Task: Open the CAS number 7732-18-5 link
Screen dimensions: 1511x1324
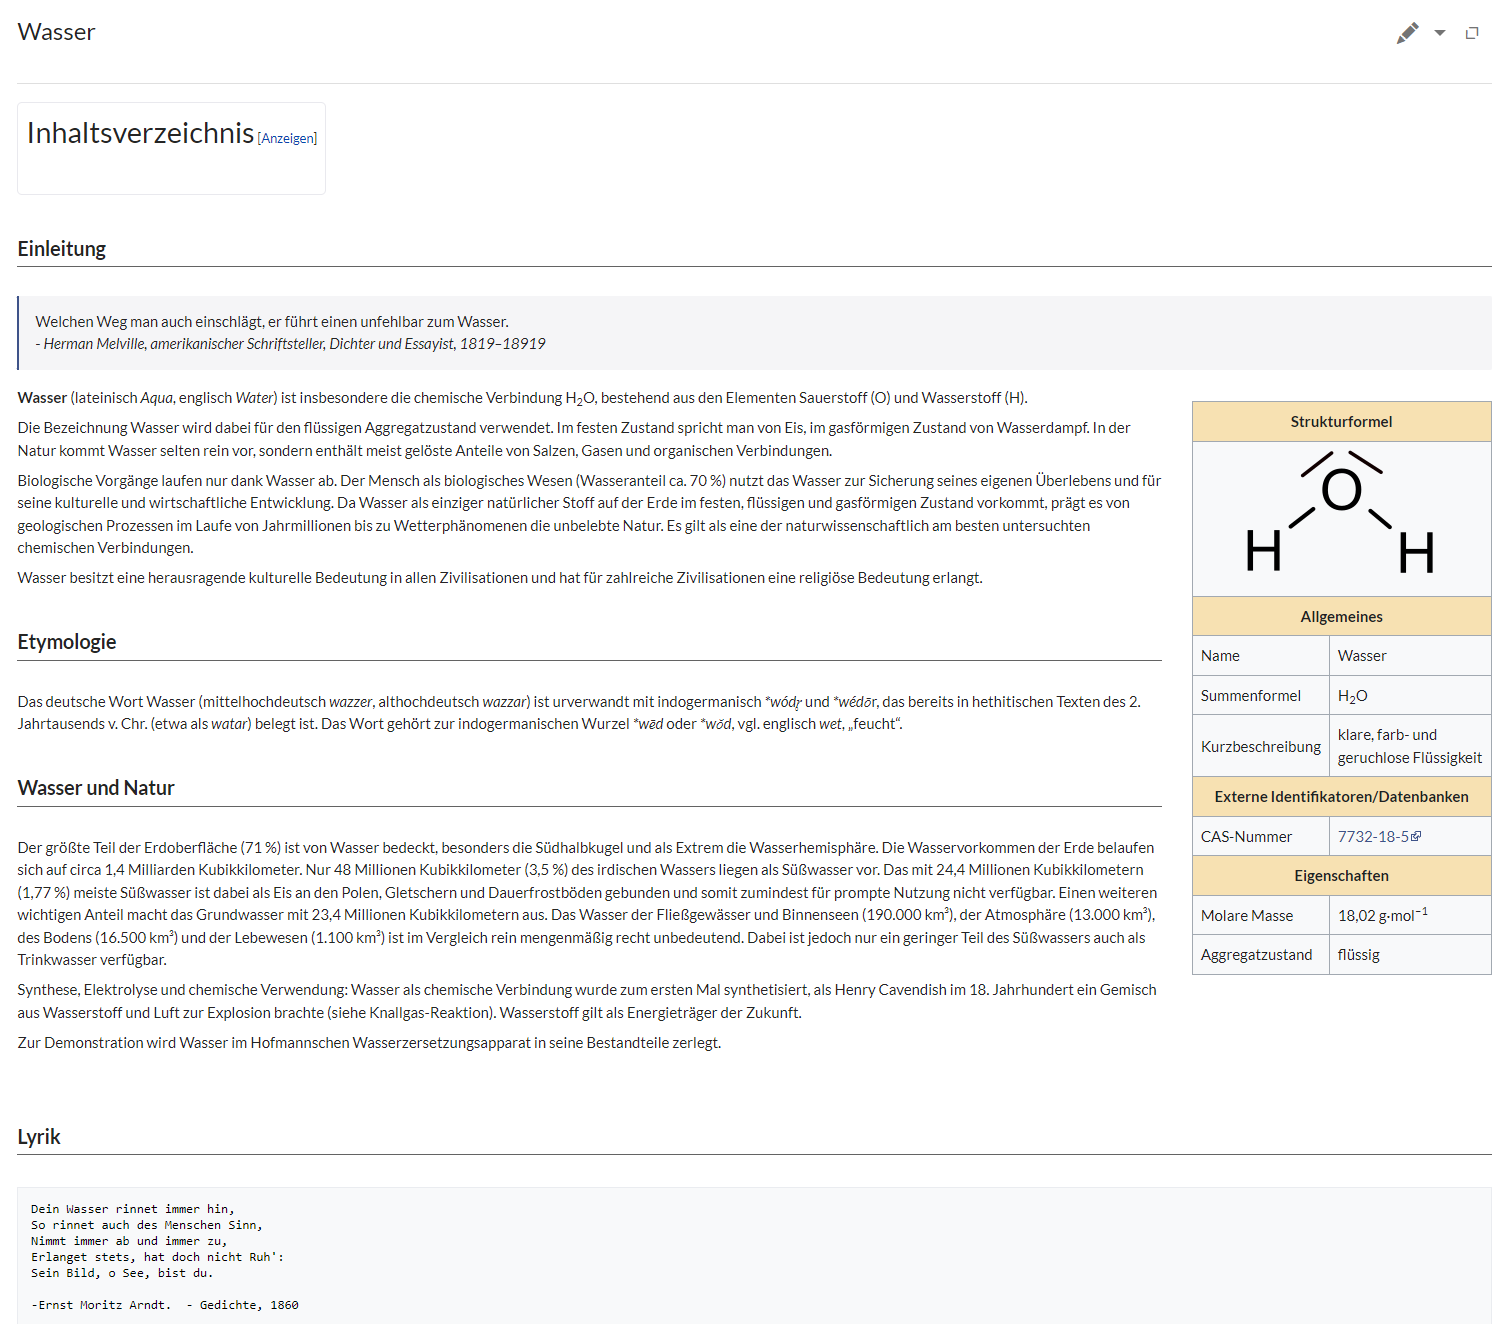Action: coord(1372,836)
